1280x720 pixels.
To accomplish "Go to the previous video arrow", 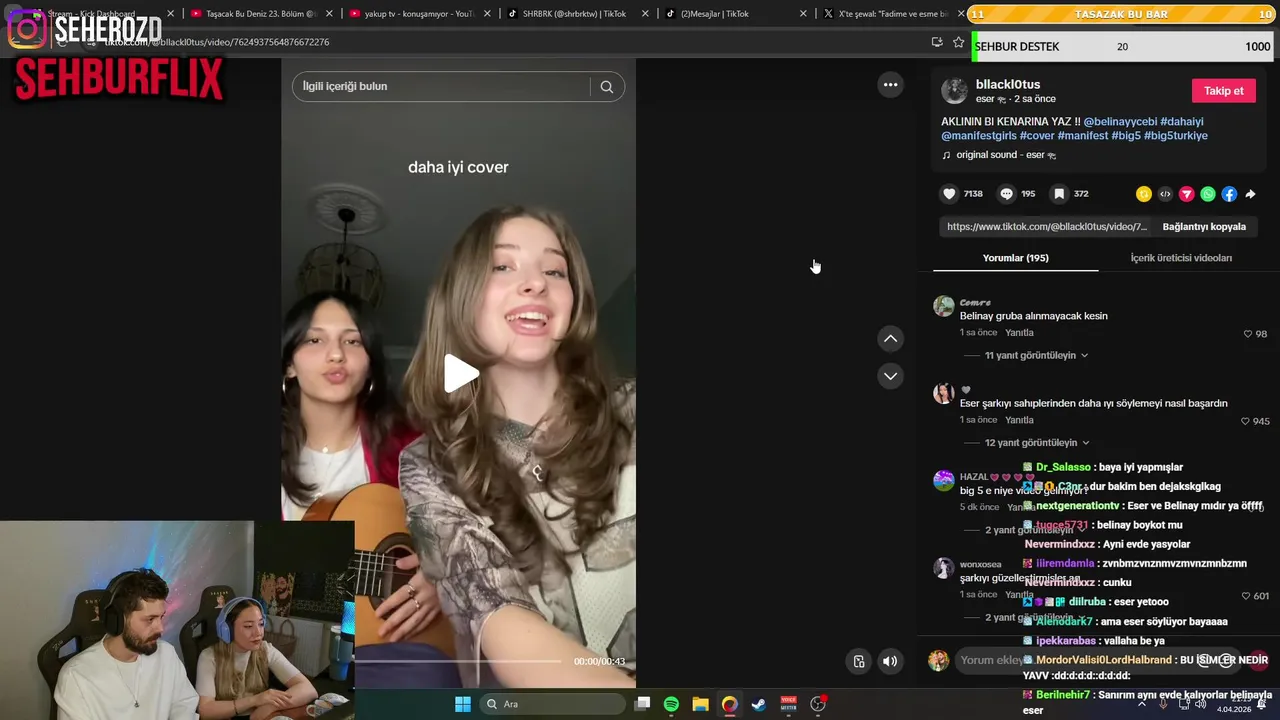I will coord(890,339).
